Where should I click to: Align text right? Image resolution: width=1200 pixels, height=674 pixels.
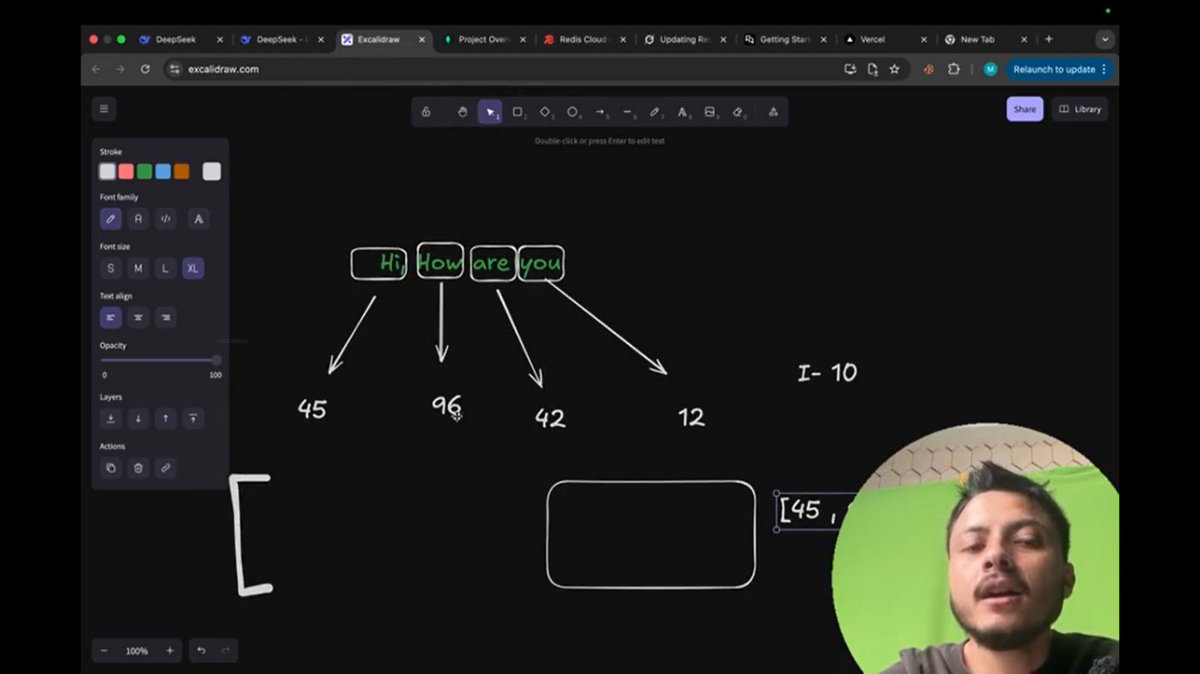(166, 317)
